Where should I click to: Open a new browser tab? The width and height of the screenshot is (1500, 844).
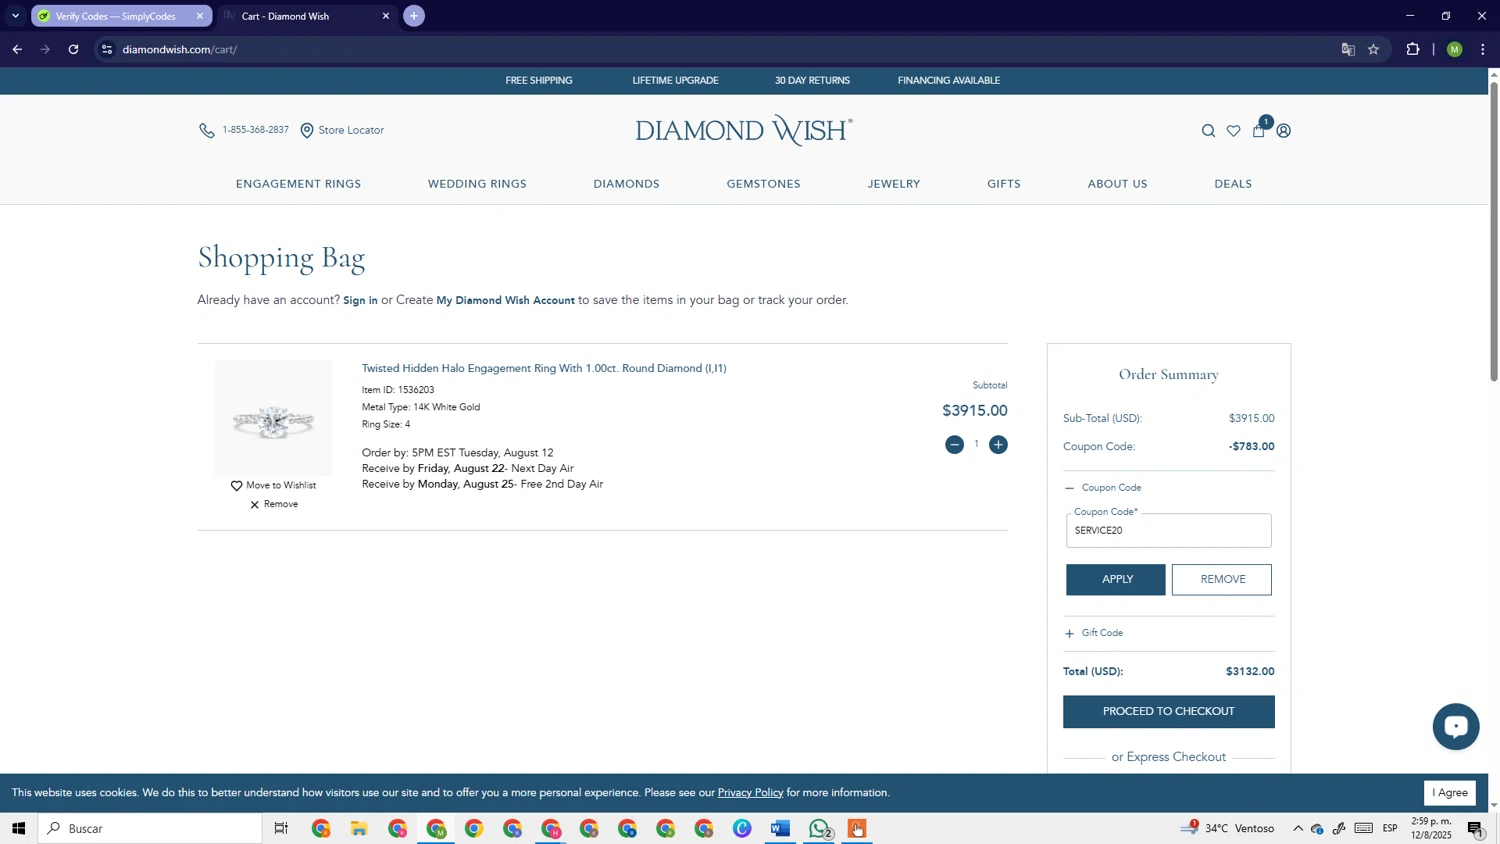pyautogui.click(x=414, y=16)
